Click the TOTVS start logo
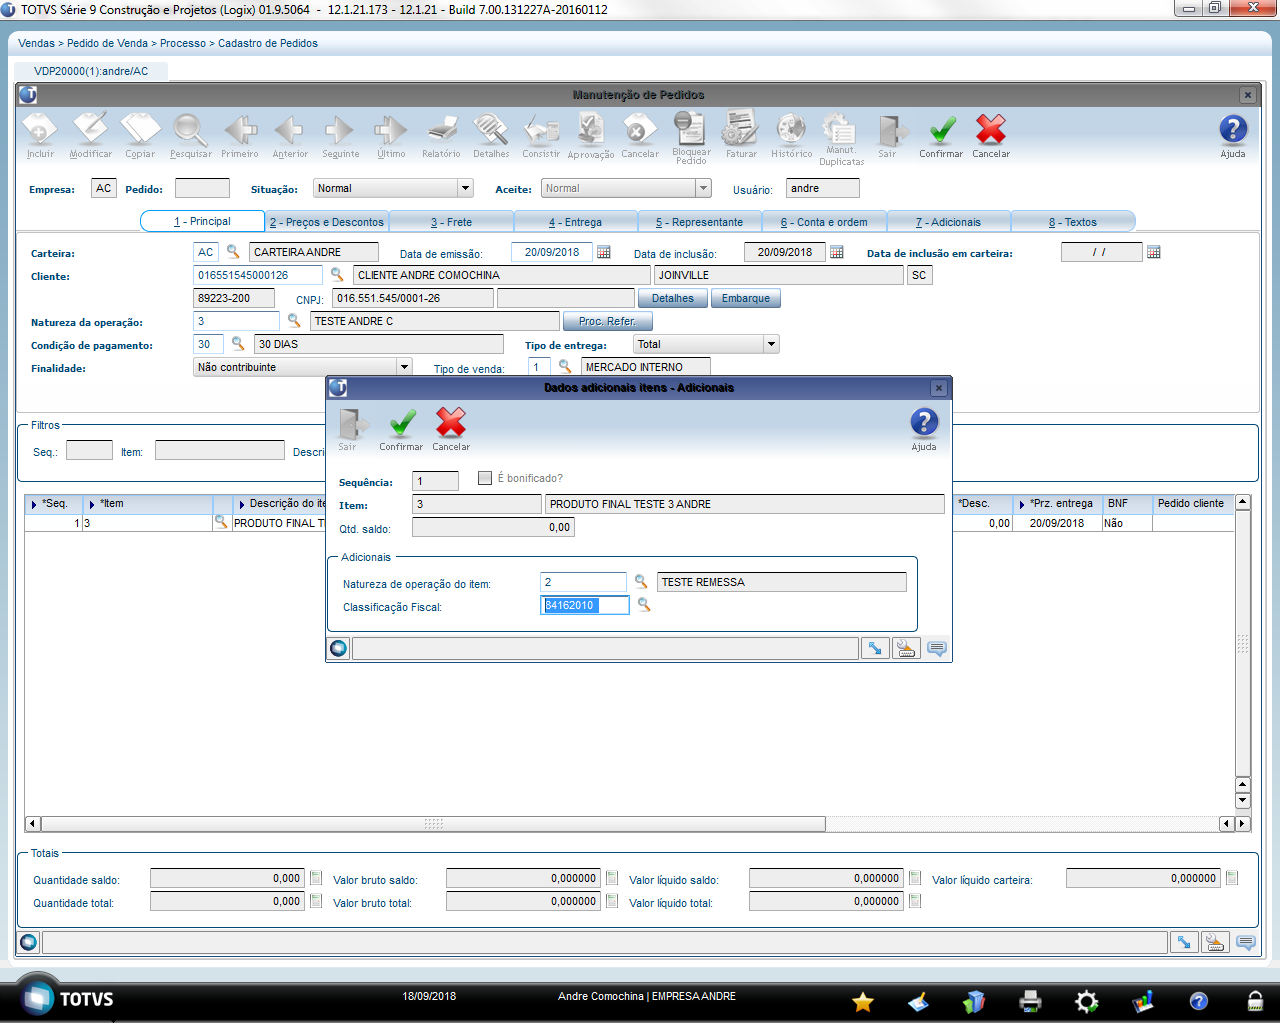 pos(68,998)
